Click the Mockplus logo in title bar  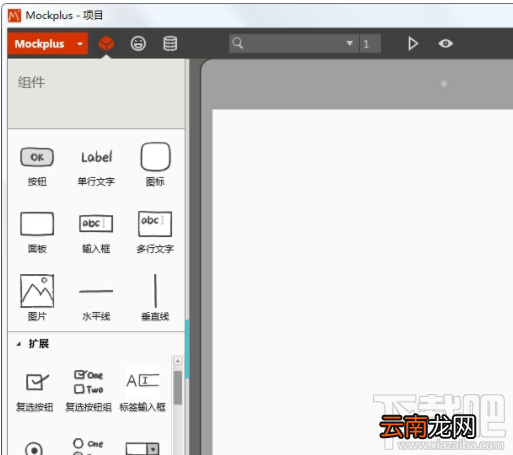[x=14, y=15]
